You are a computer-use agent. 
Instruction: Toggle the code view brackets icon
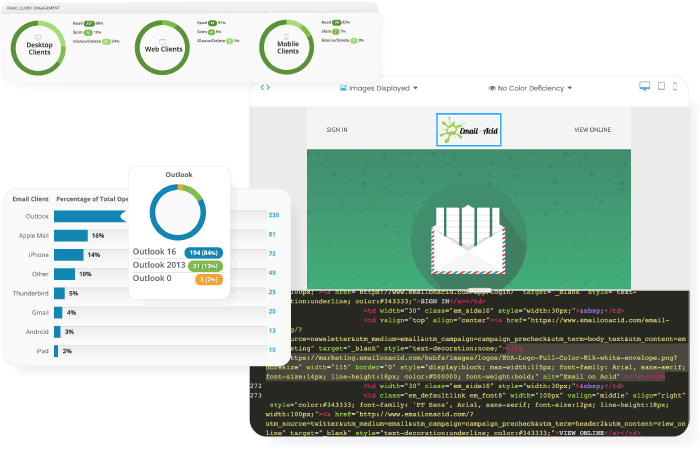click(x=265, y=88)
